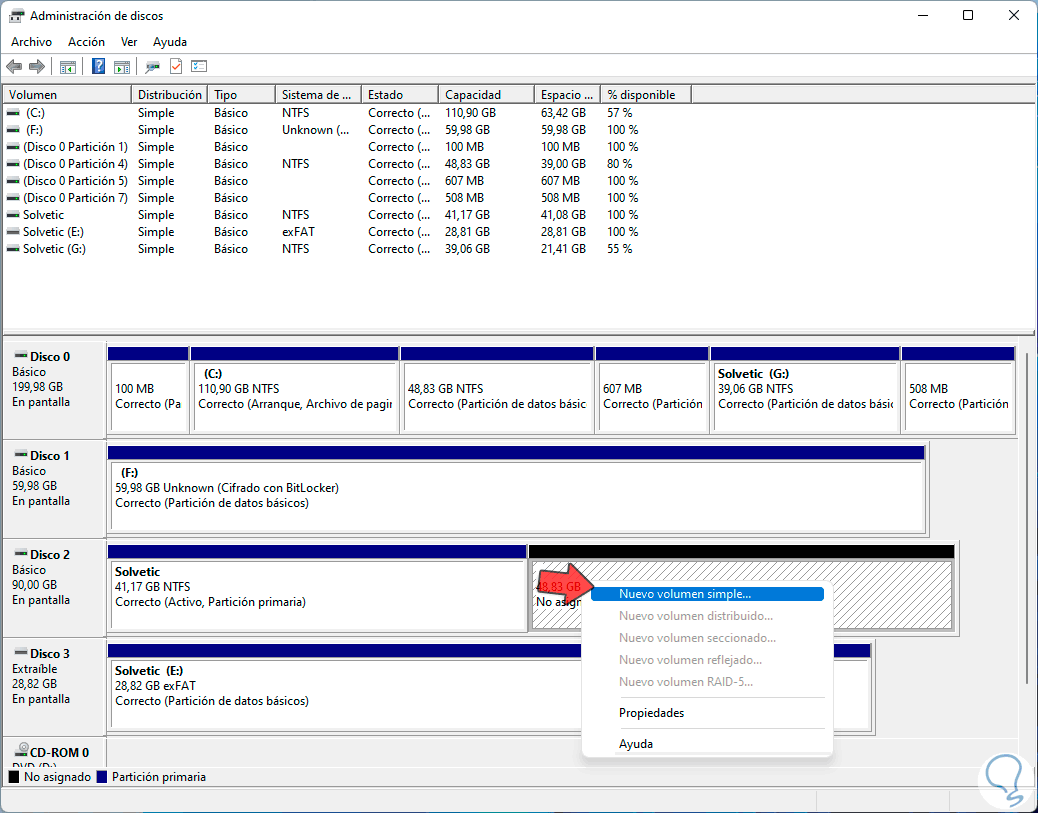
Task: Open the Ver menu
Action: 129,42
